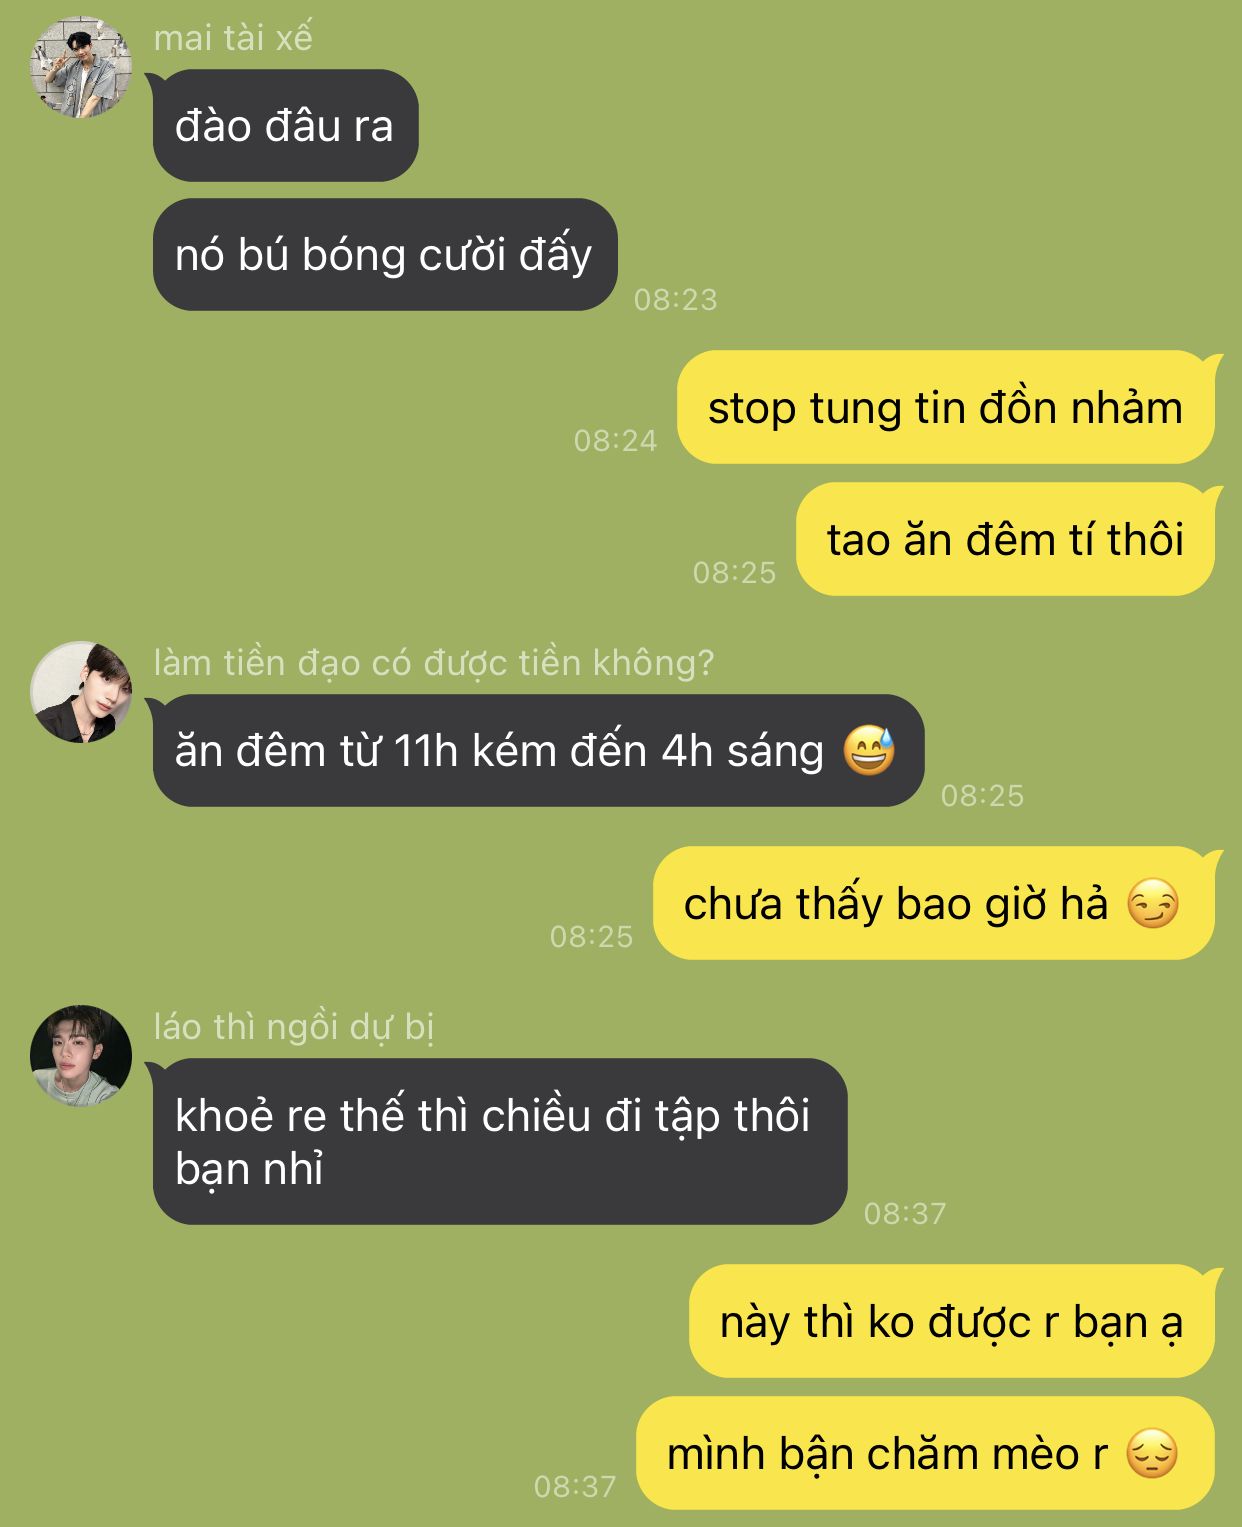Tap the yellow bubble 'stop tung tin đồn nhảm'
The image size is (1242, 1527).
pyautogui.click(x=946, y=407)
